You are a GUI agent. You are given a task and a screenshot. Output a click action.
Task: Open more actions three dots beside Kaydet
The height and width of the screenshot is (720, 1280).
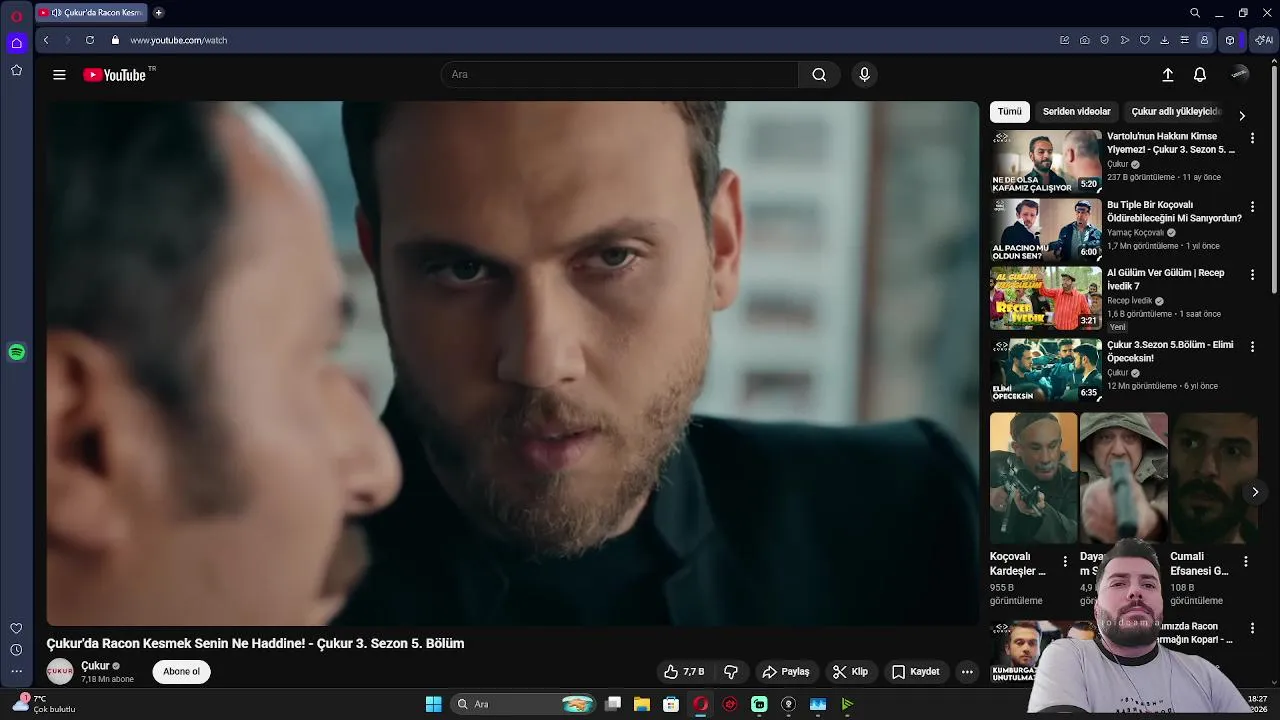coord(967,672)
